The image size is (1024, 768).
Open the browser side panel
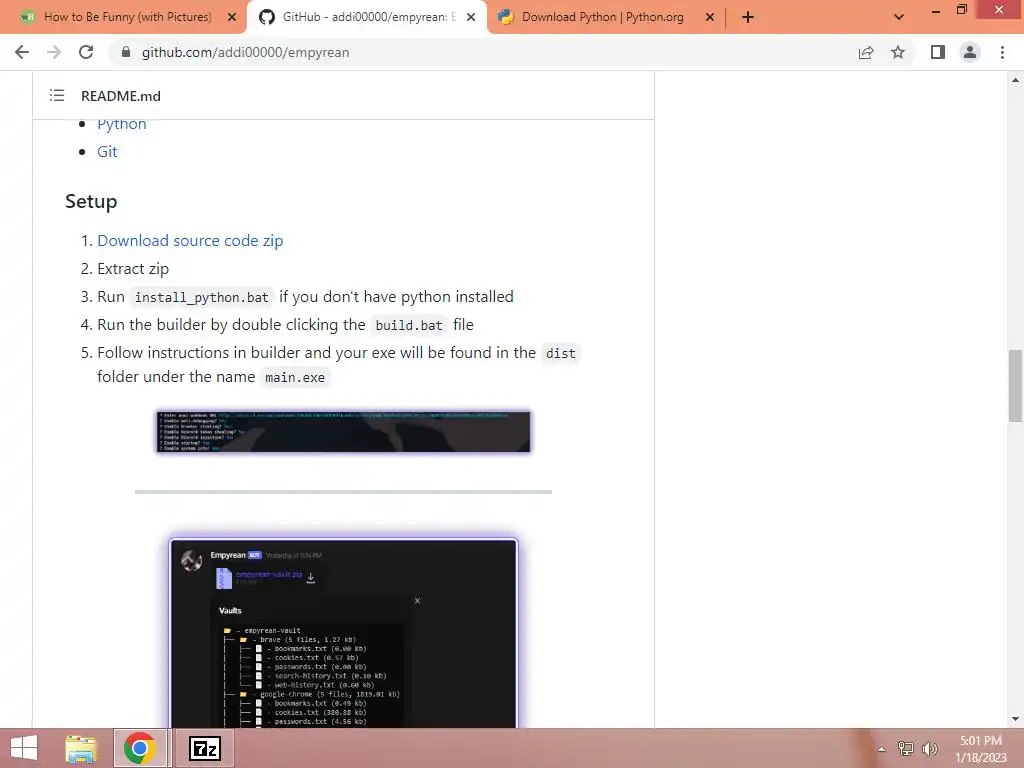pyautogui.click(x=938, y=52)
